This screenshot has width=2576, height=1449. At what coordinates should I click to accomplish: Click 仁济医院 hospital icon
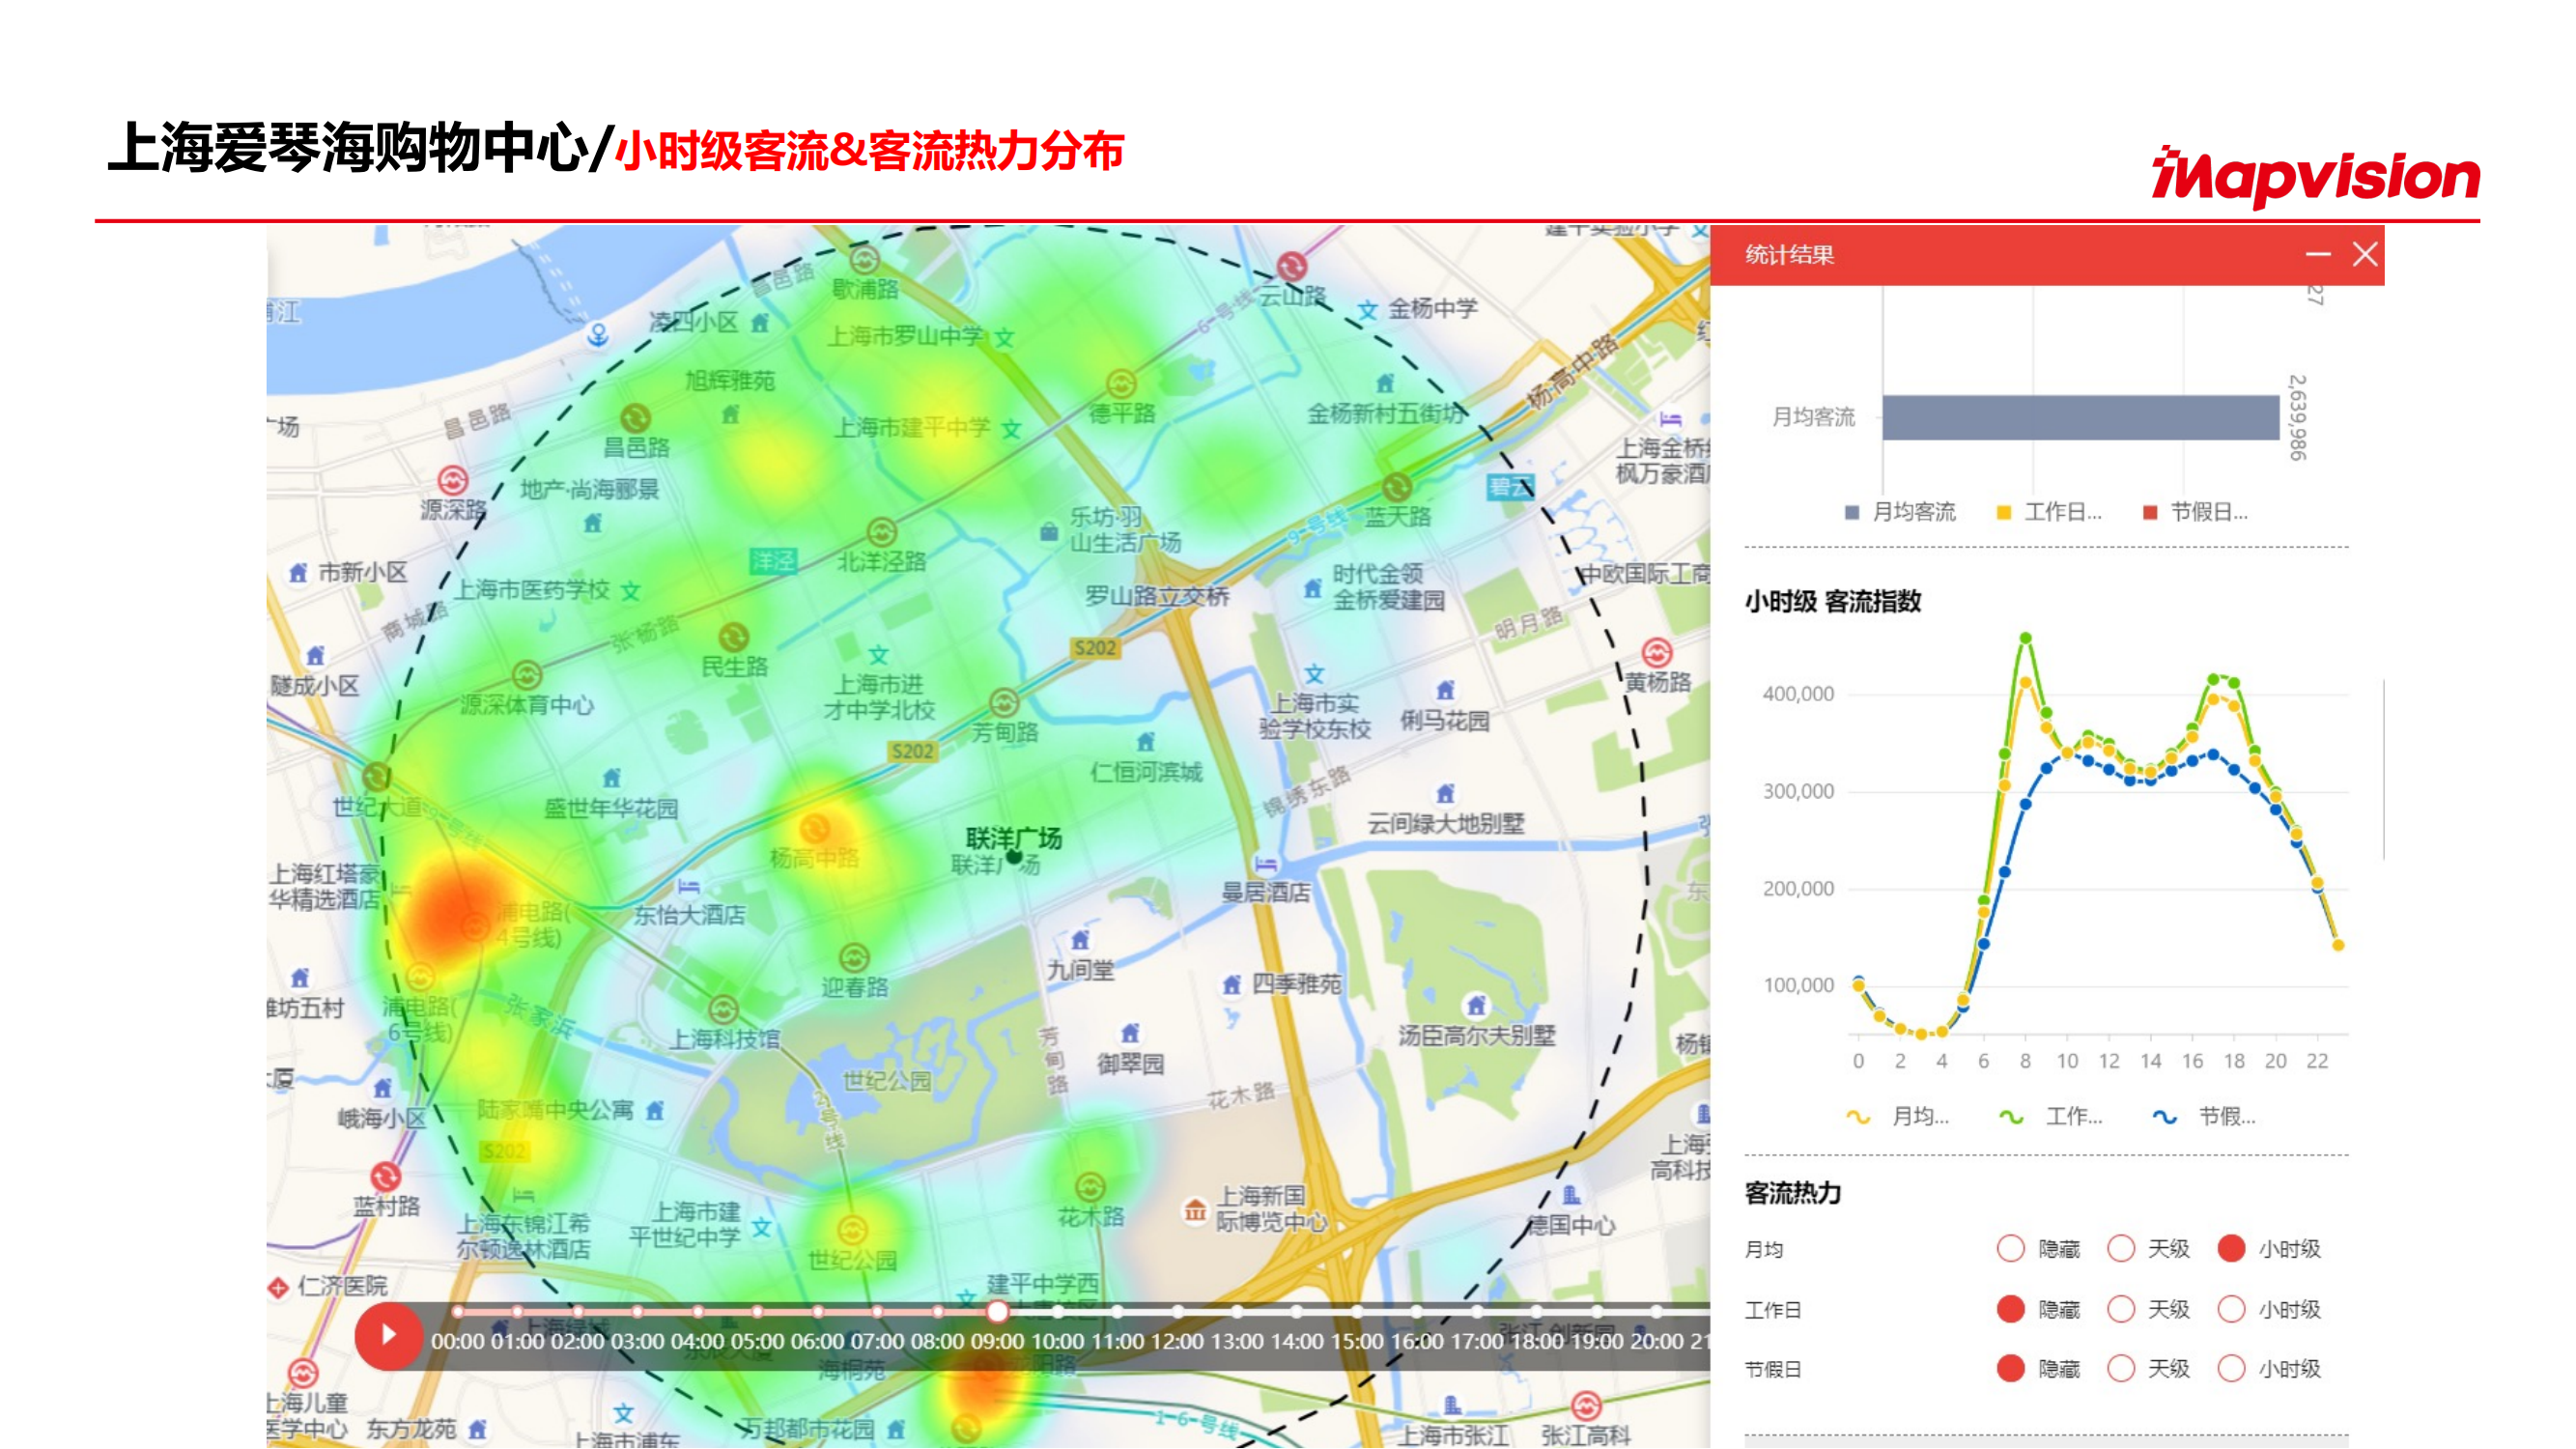coord(278,1287)
